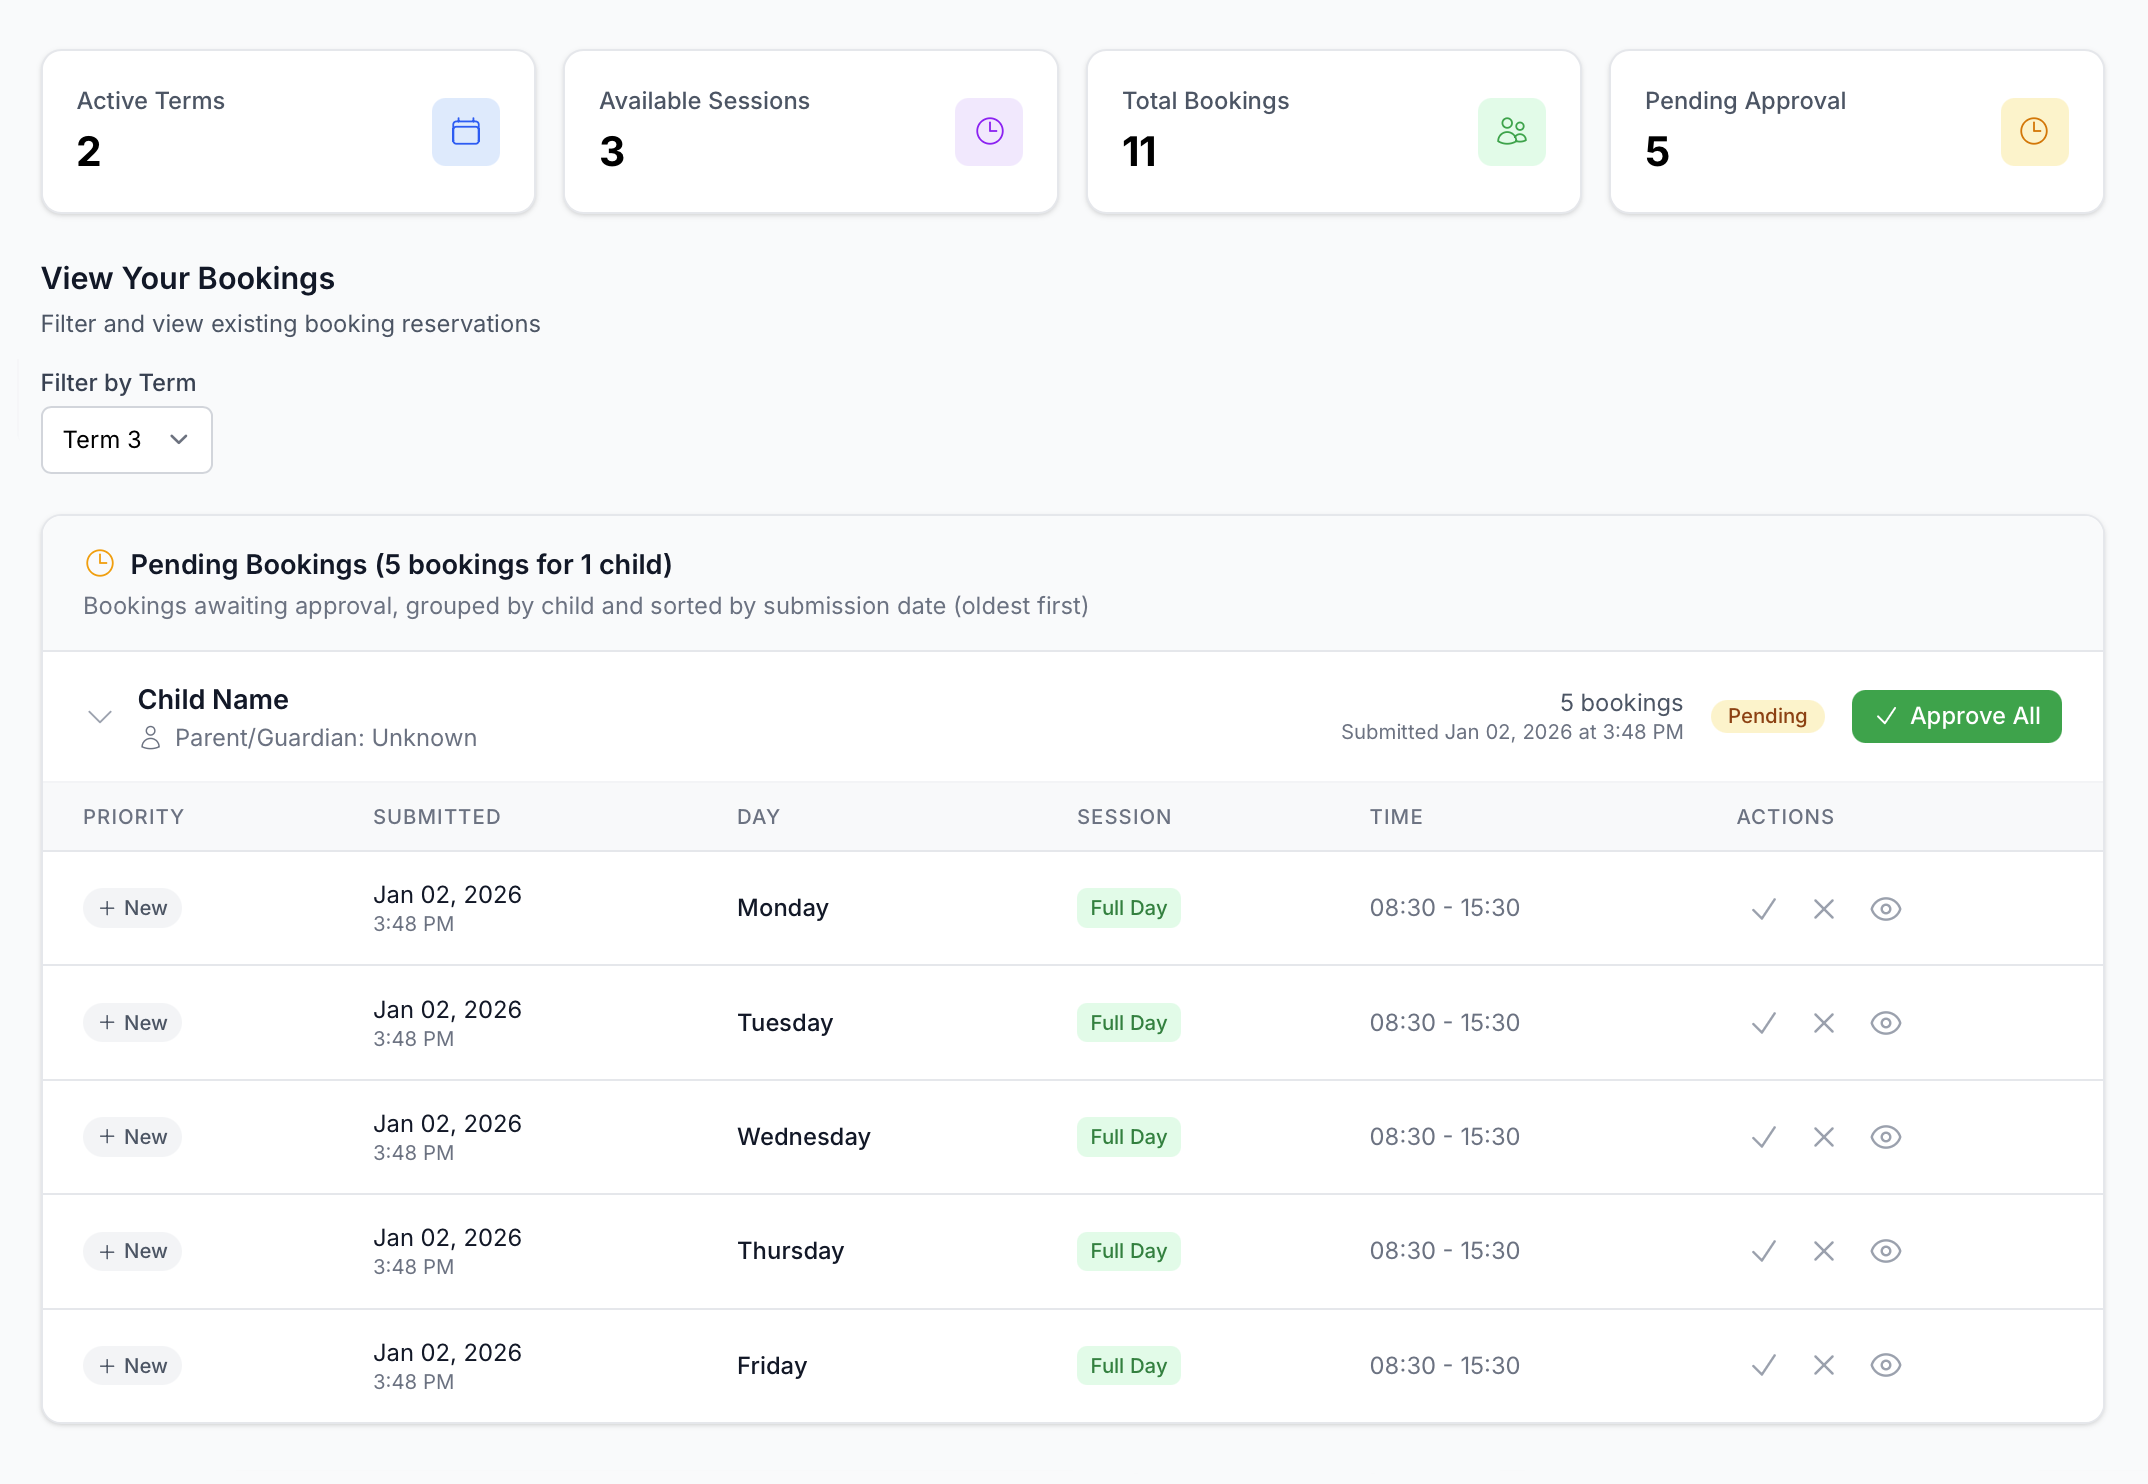This screenshot has height=1484, width=2148.
Task: Click the Pending status badge
Action: pyautogui.click(x=1767, y=716)
